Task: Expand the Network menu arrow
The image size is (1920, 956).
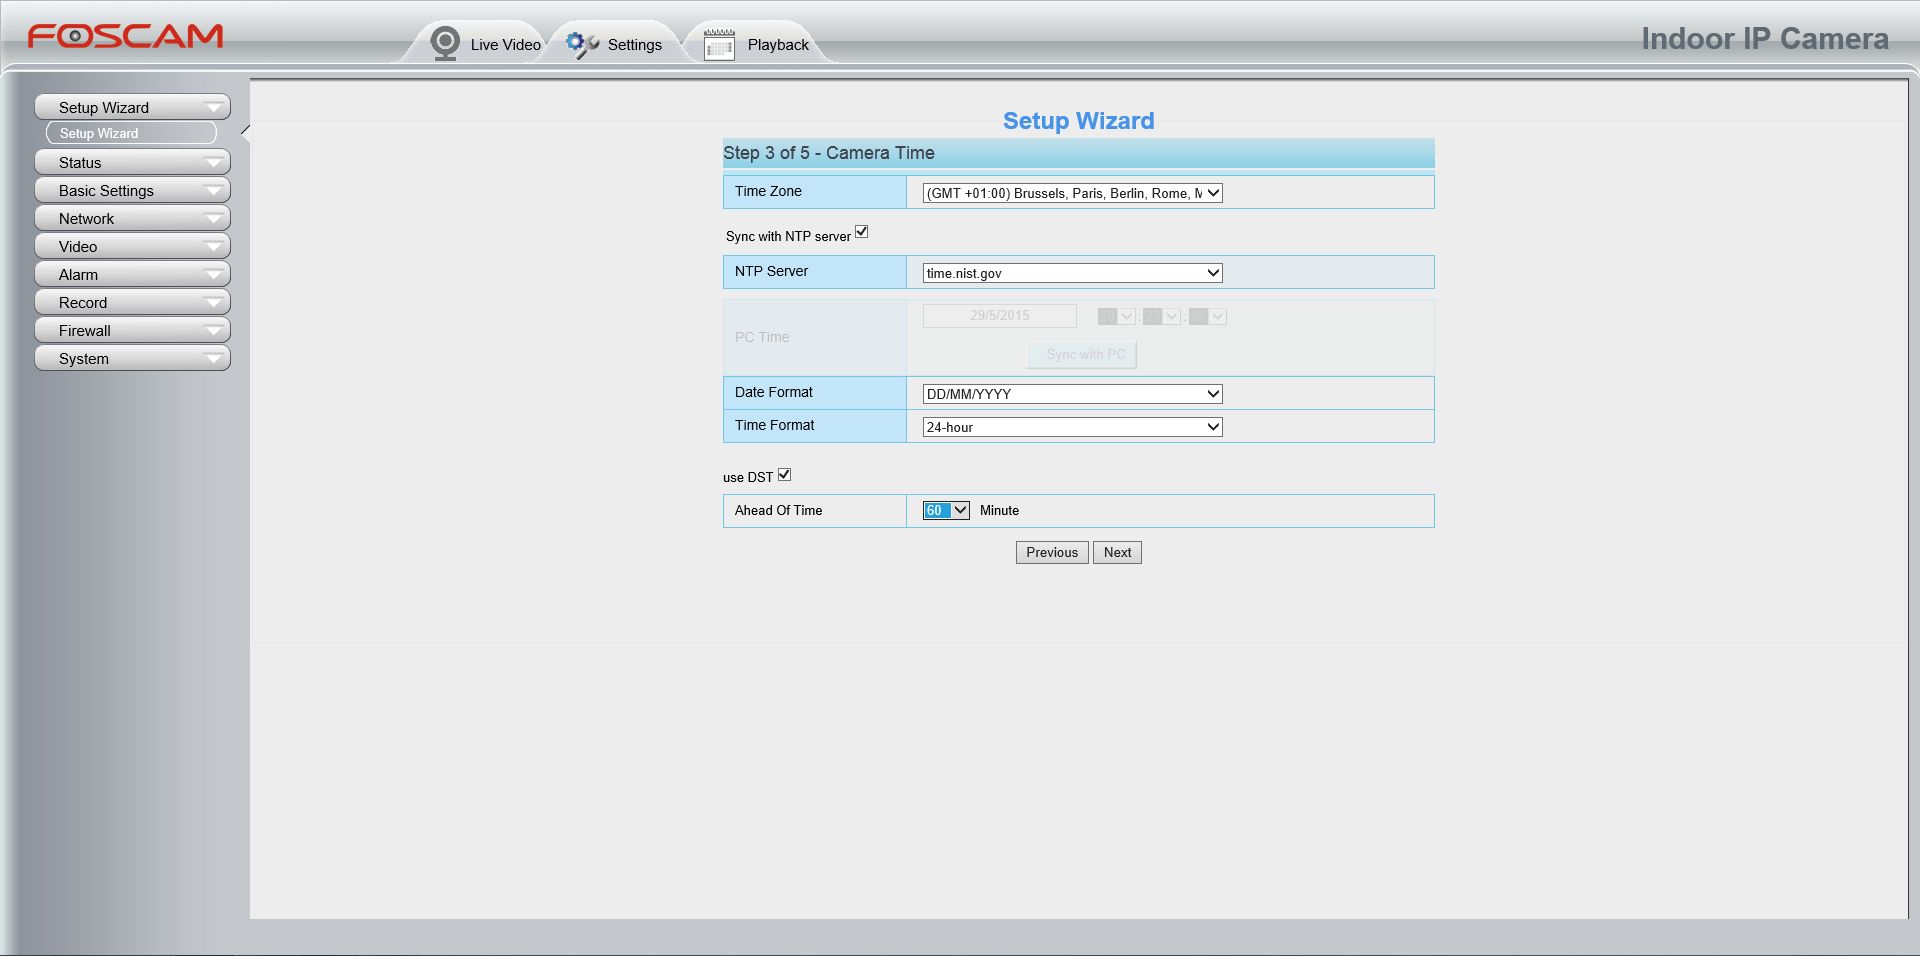Action: click(x=213, y=218)
